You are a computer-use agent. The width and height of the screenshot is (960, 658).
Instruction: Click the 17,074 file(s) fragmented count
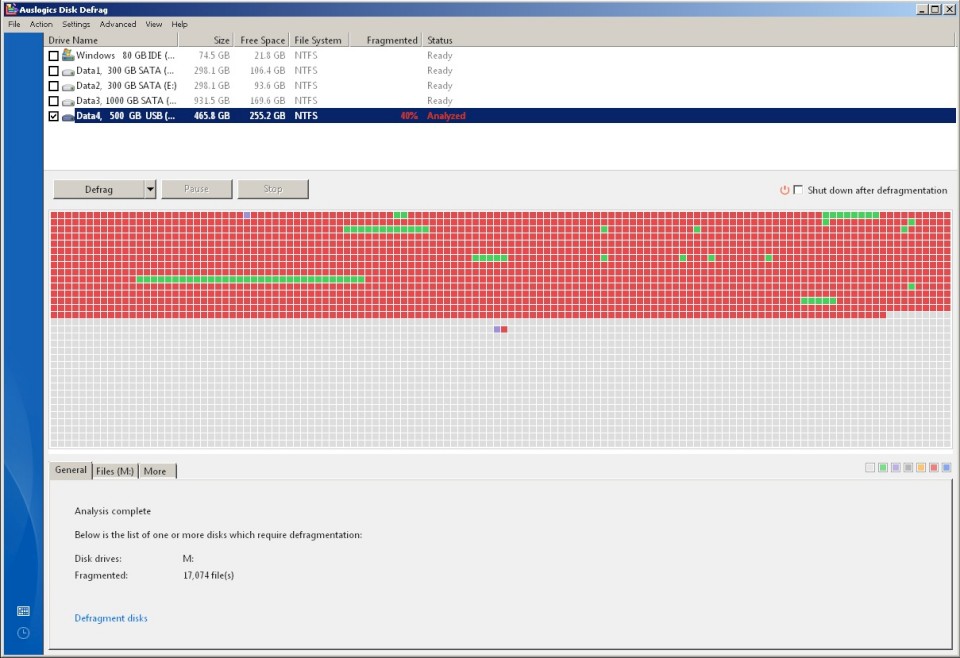pyautogui.click(x=208, y=575)
